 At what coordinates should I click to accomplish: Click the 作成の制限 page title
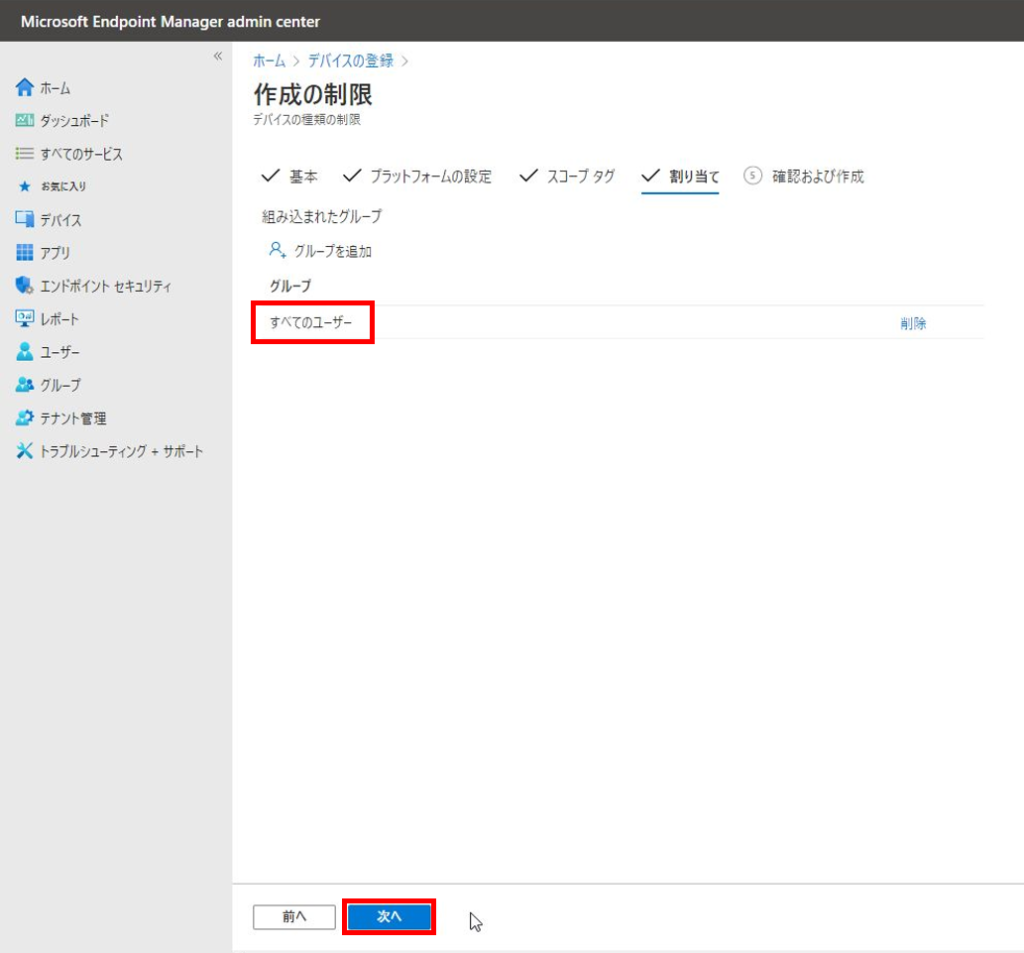(x=313, y=95)
